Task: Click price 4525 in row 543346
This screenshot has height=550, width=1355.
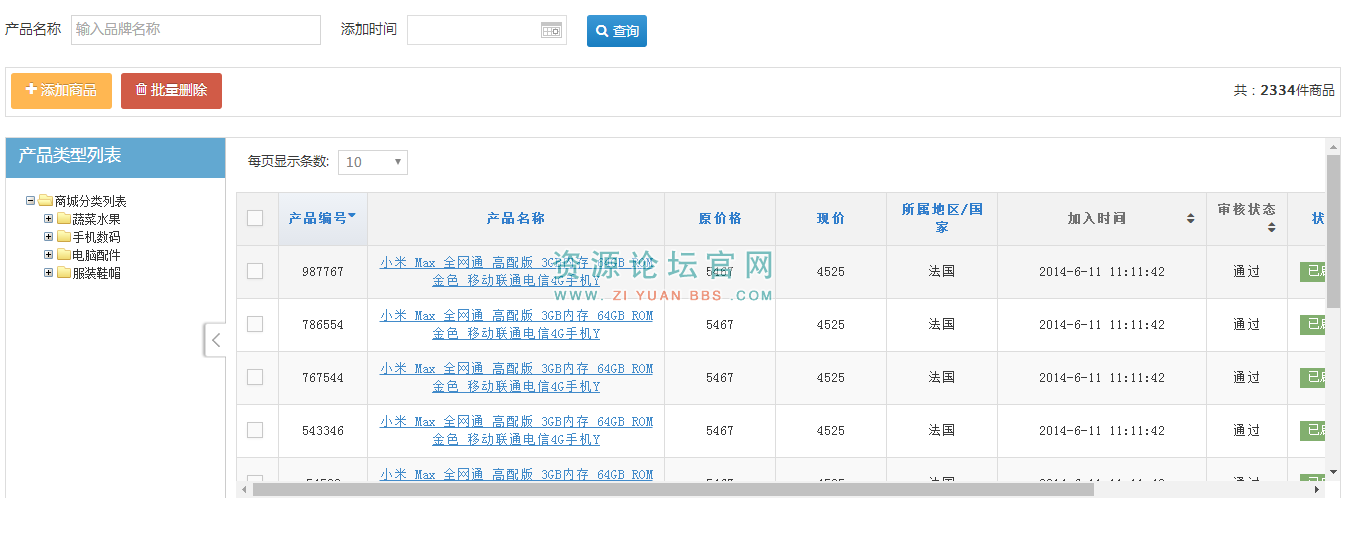Action: (x=830, y=431)
